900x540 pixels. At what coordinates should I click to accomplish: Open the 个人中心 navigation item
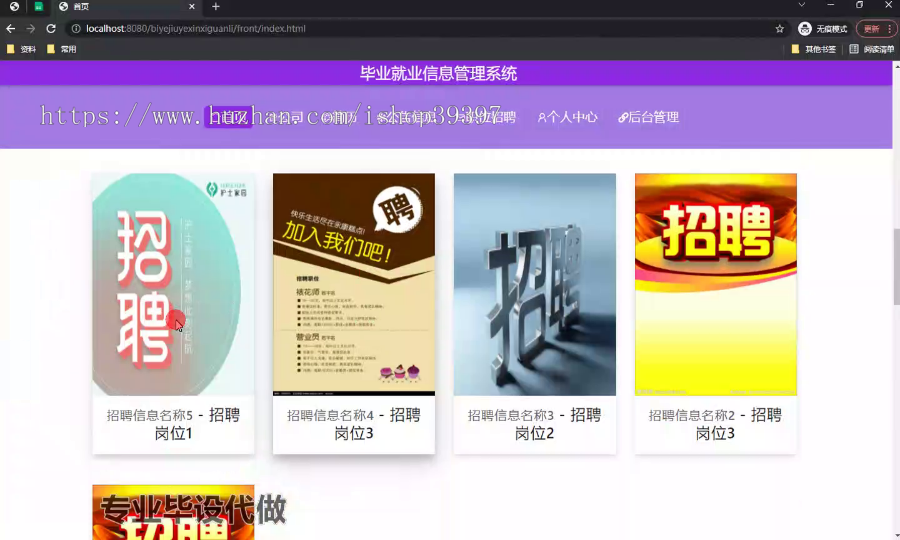(x=568, y=117)
